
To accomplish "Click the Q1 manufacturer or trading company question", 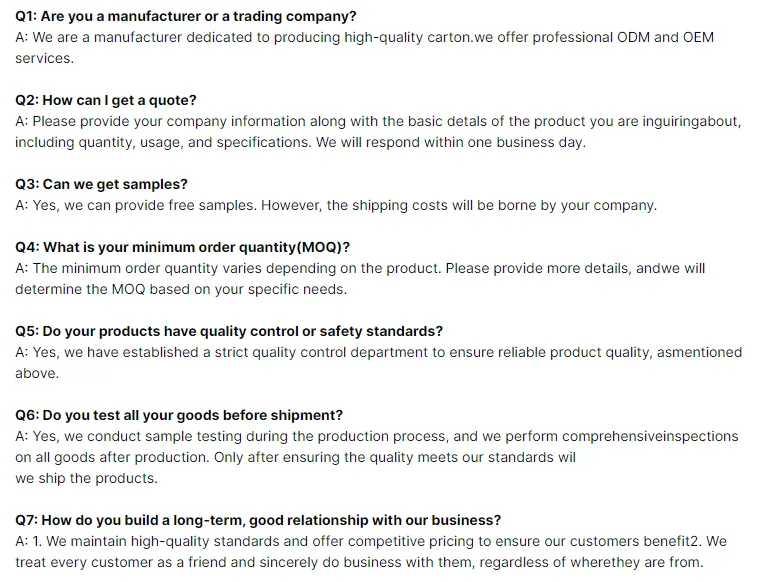I will [x=185, y=16].
